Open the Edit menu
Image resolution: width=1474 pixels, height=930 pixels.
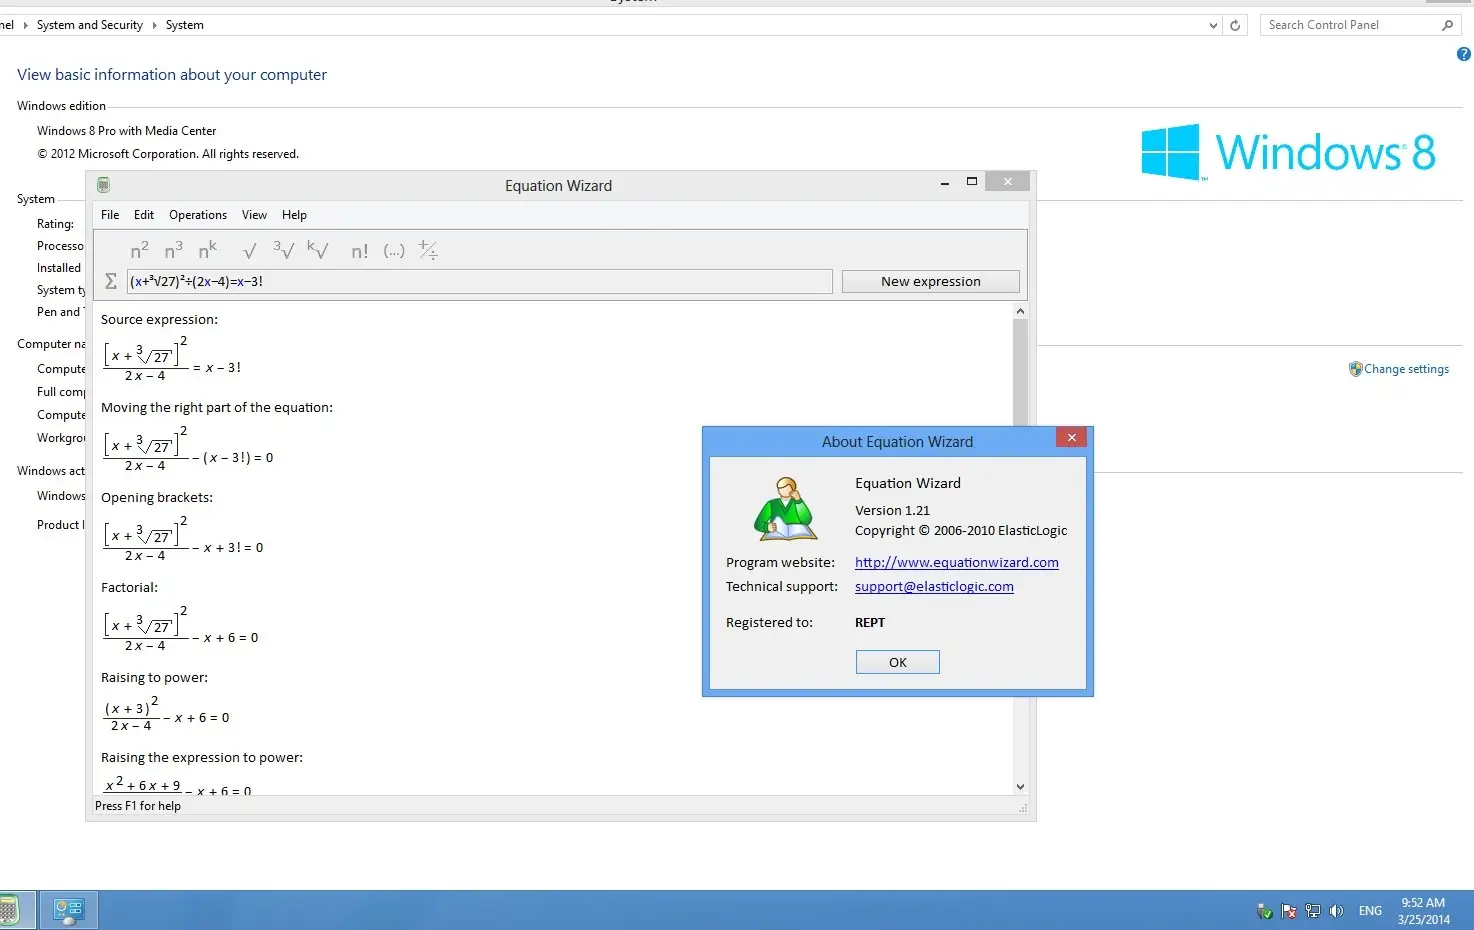[144, 215]
